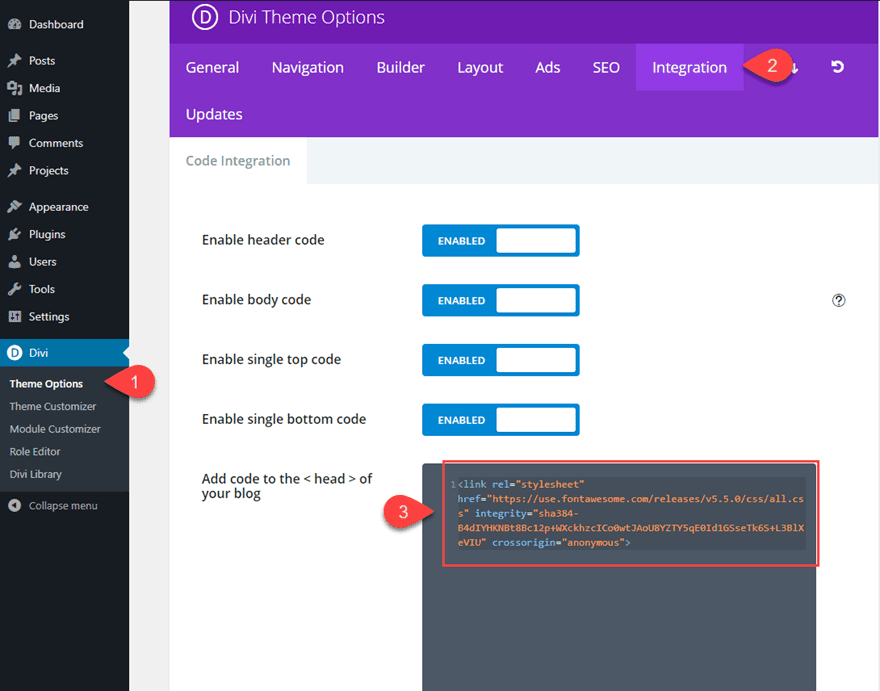Click the Tools wrench icon
The width and height of the screenshot is (880, 691).
15,289
